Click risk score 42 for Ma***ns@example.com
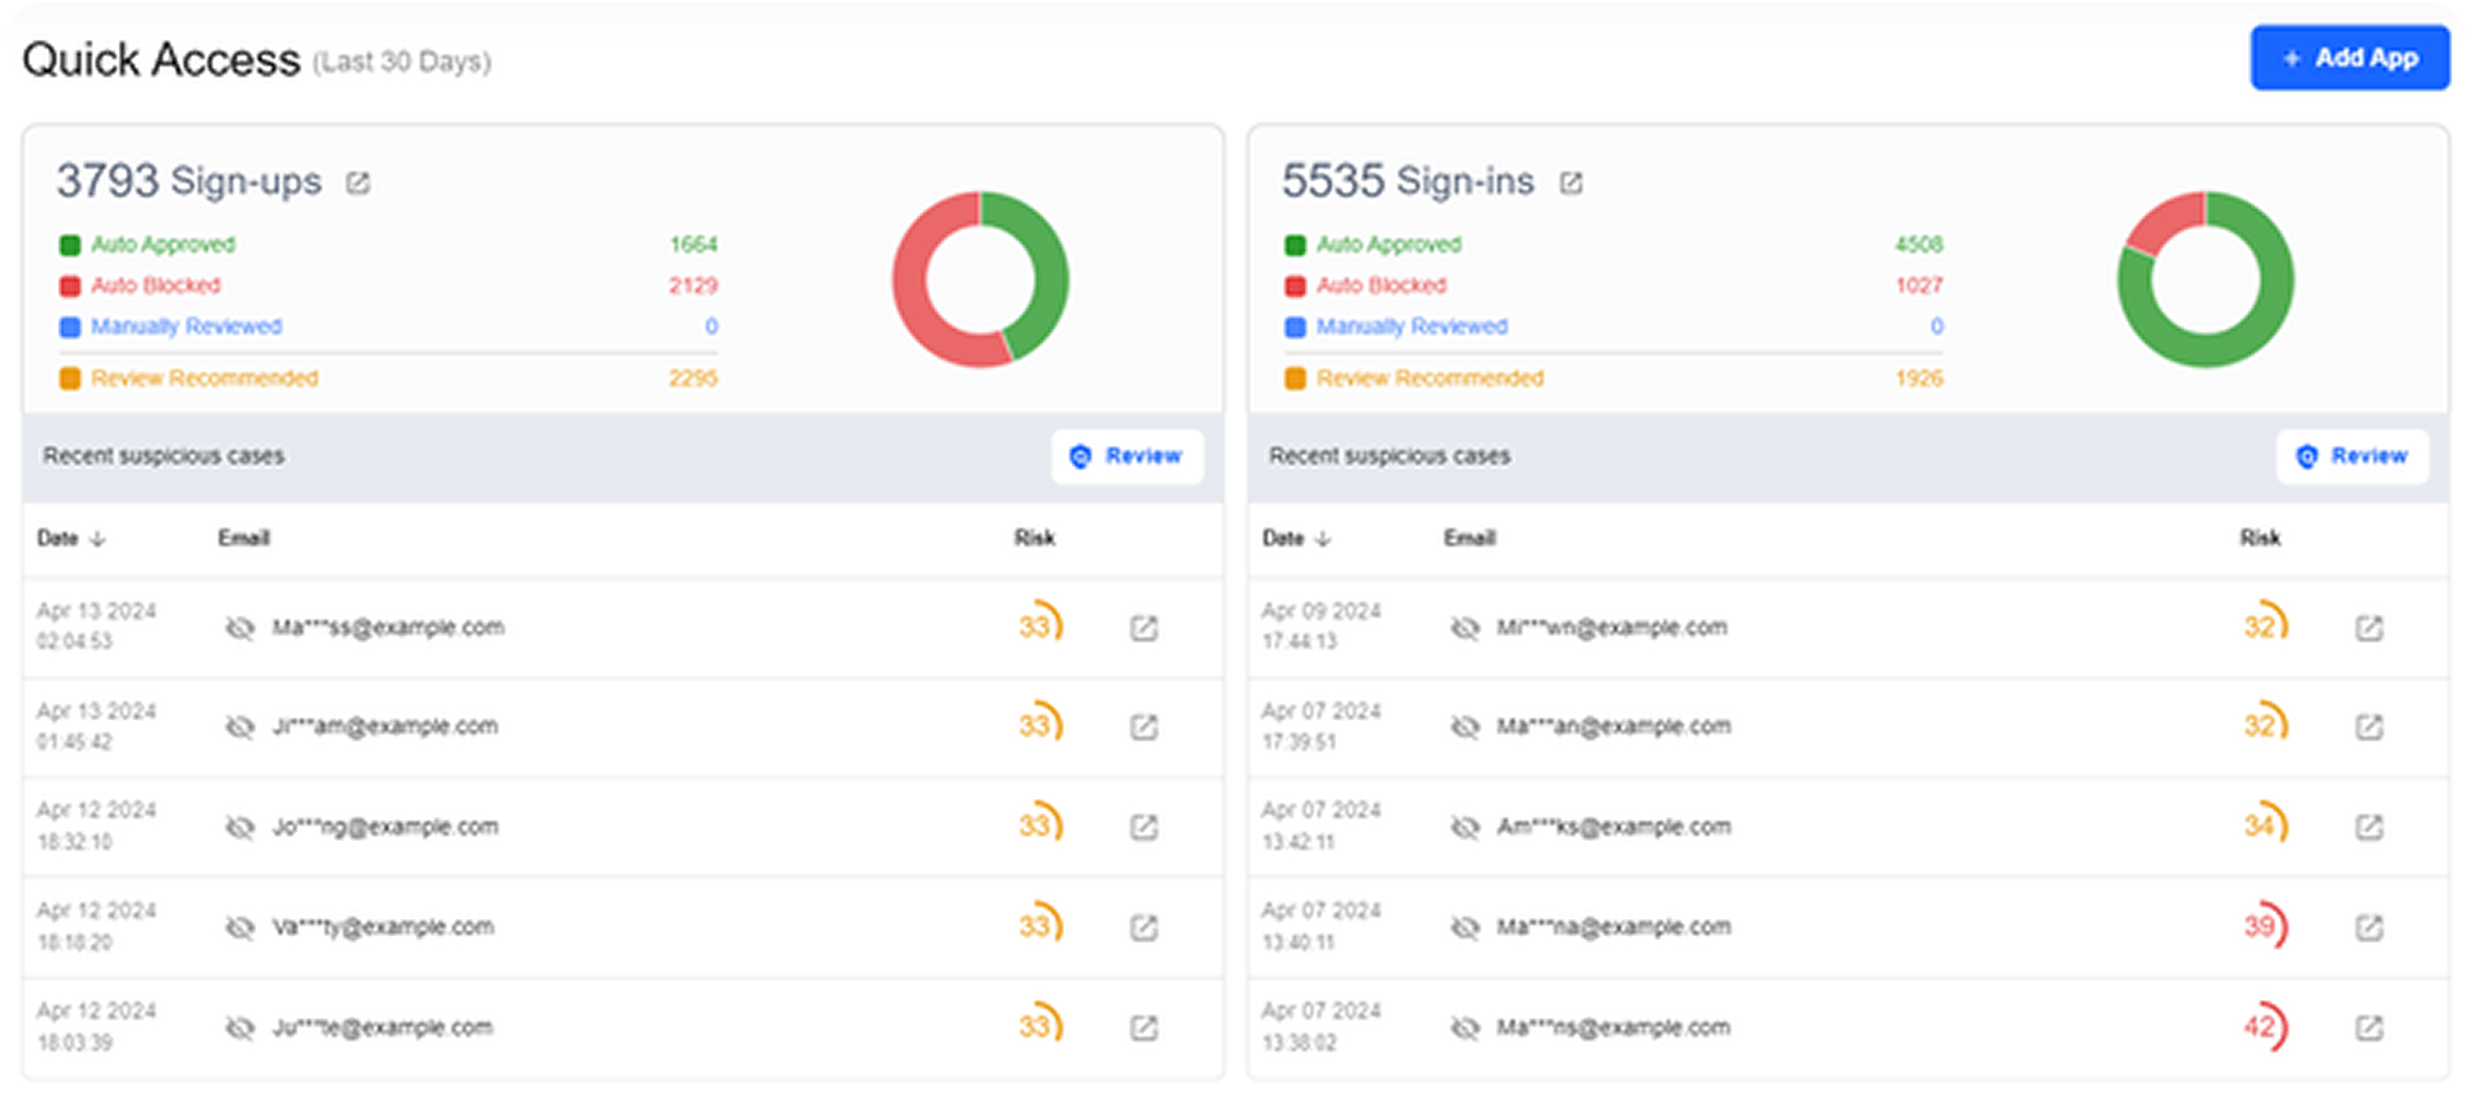The width and height of the screenshot is (2472, 1096). click(x=2265, y=1026)
